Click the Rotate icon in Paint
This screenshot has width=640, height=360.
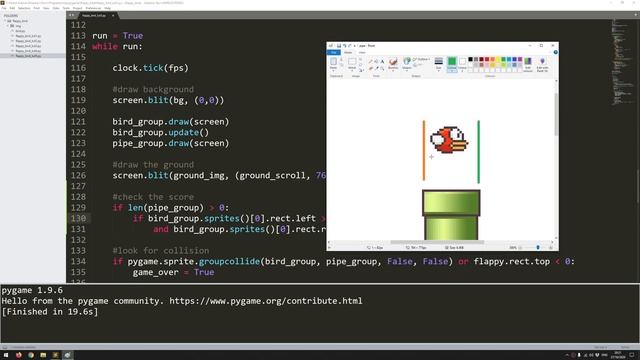(361, 70)
